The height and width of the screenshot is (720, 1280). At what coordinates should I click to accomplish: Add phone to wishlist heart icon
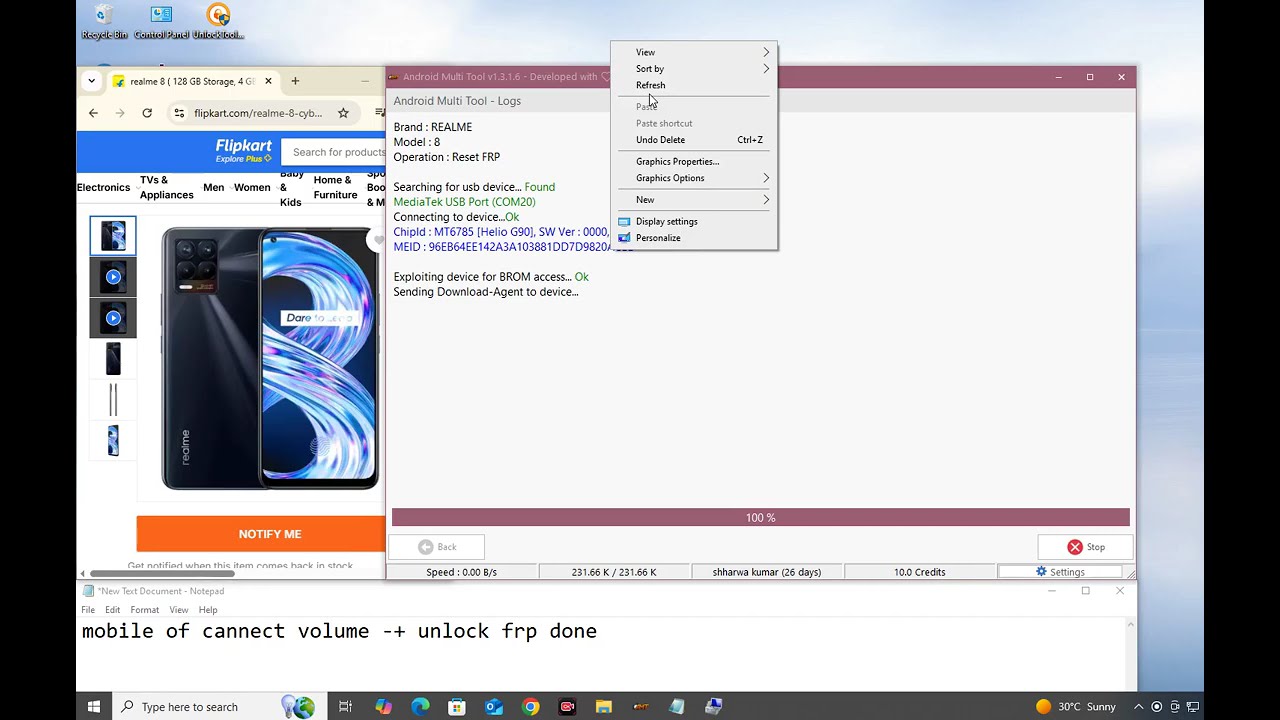pyautogui.click(x=377, y=240)
